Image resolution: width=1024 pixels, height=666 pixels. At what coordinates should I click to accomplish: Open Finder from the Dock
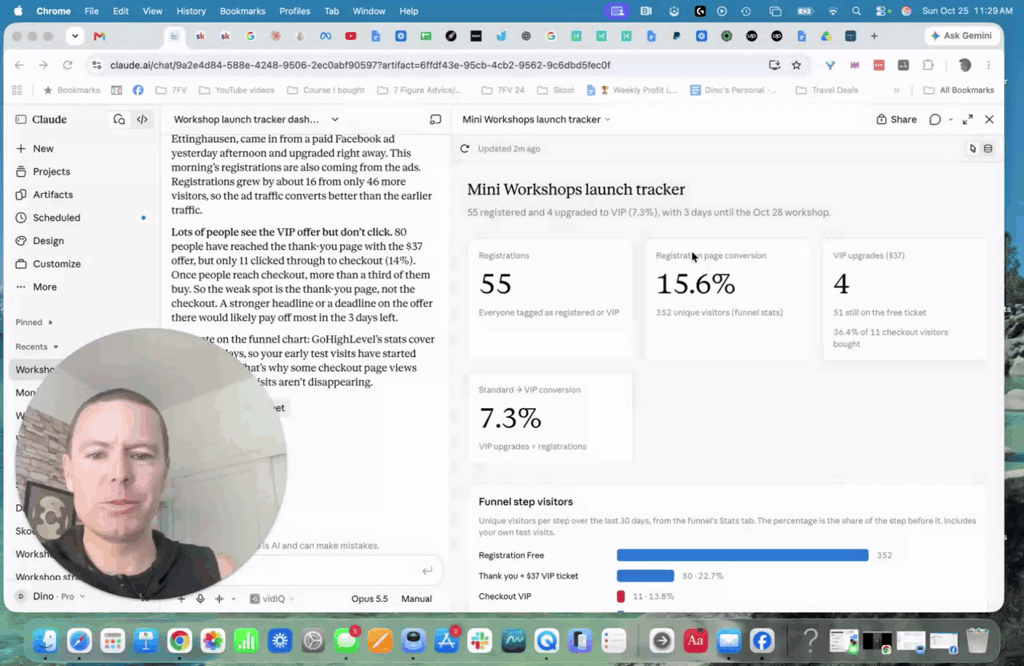46,641
